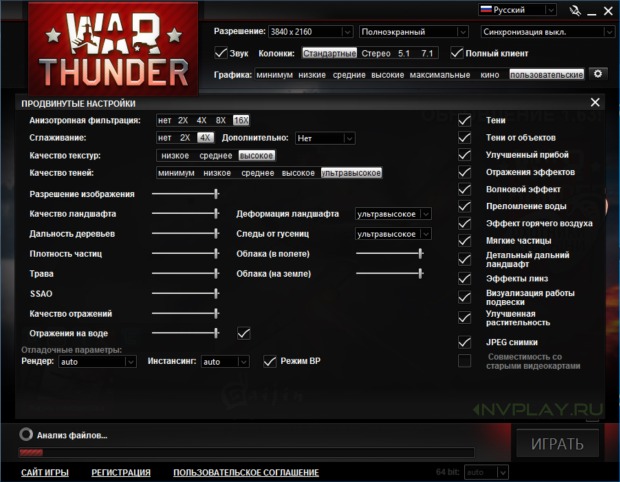
Task: Adjust Плотность частиц slider
Action: tap(185, 253)
